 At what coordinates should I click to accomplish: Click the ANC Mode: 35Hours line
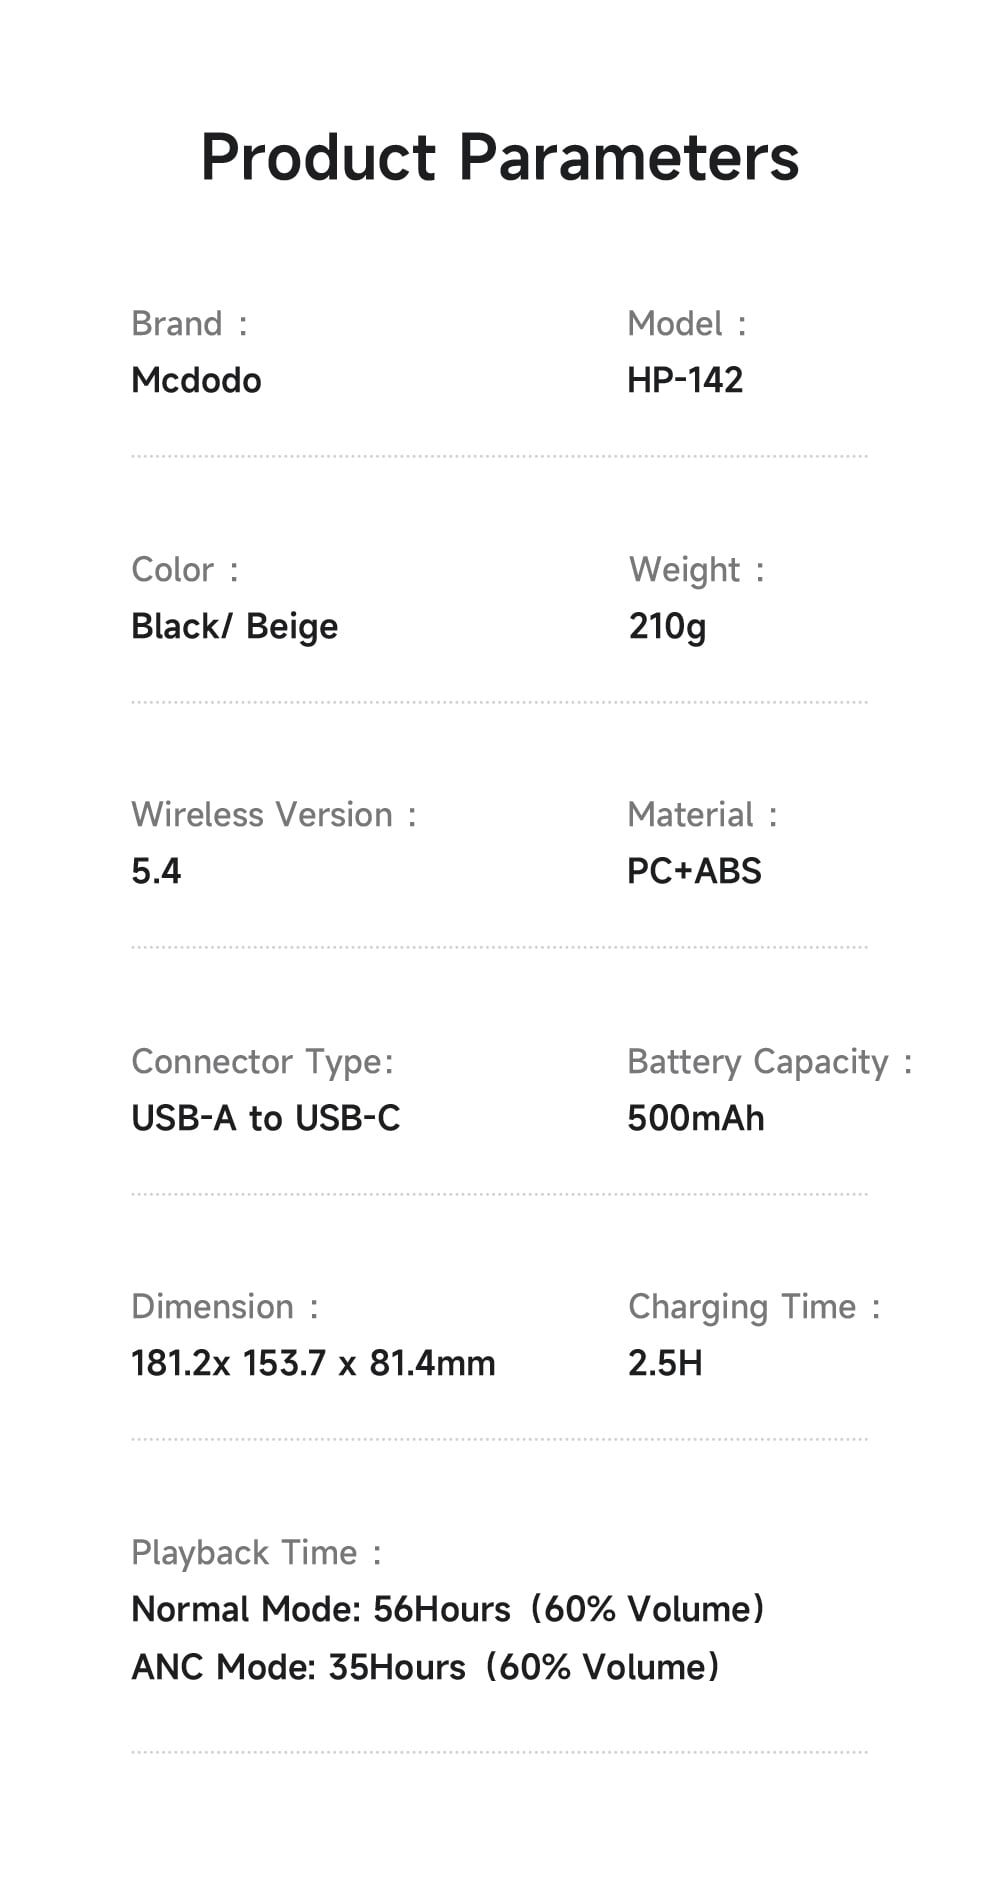click(x=426, y=1668)
